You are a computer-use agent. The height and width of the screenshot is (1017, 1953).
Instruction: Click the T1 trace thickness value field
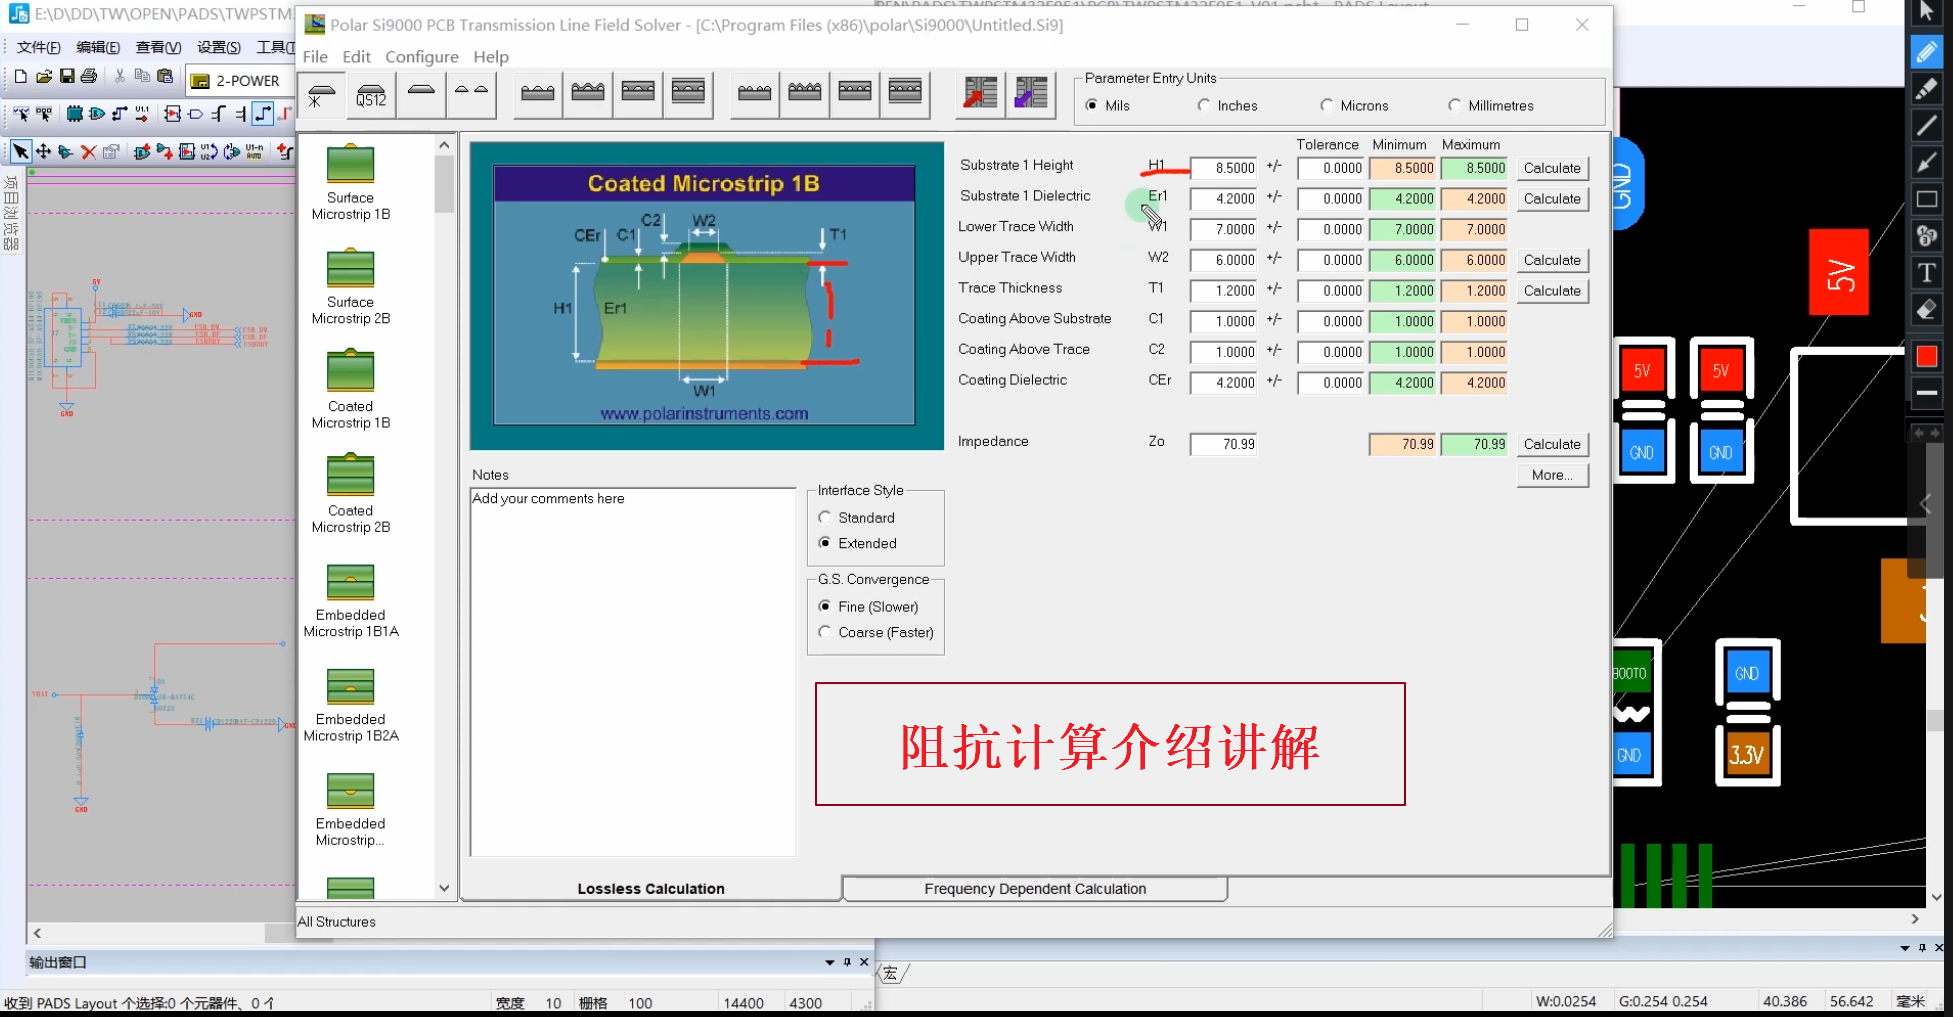(1223, 291)
